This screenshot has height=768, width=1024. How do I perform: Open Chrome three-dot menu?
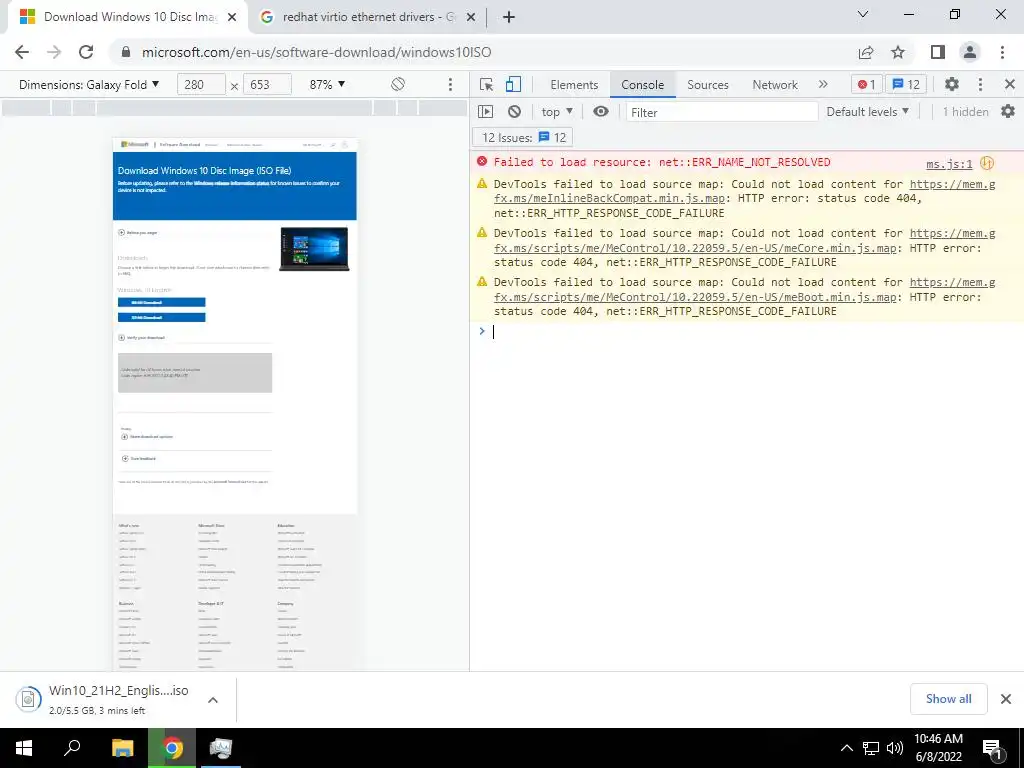click(1002, 52)
